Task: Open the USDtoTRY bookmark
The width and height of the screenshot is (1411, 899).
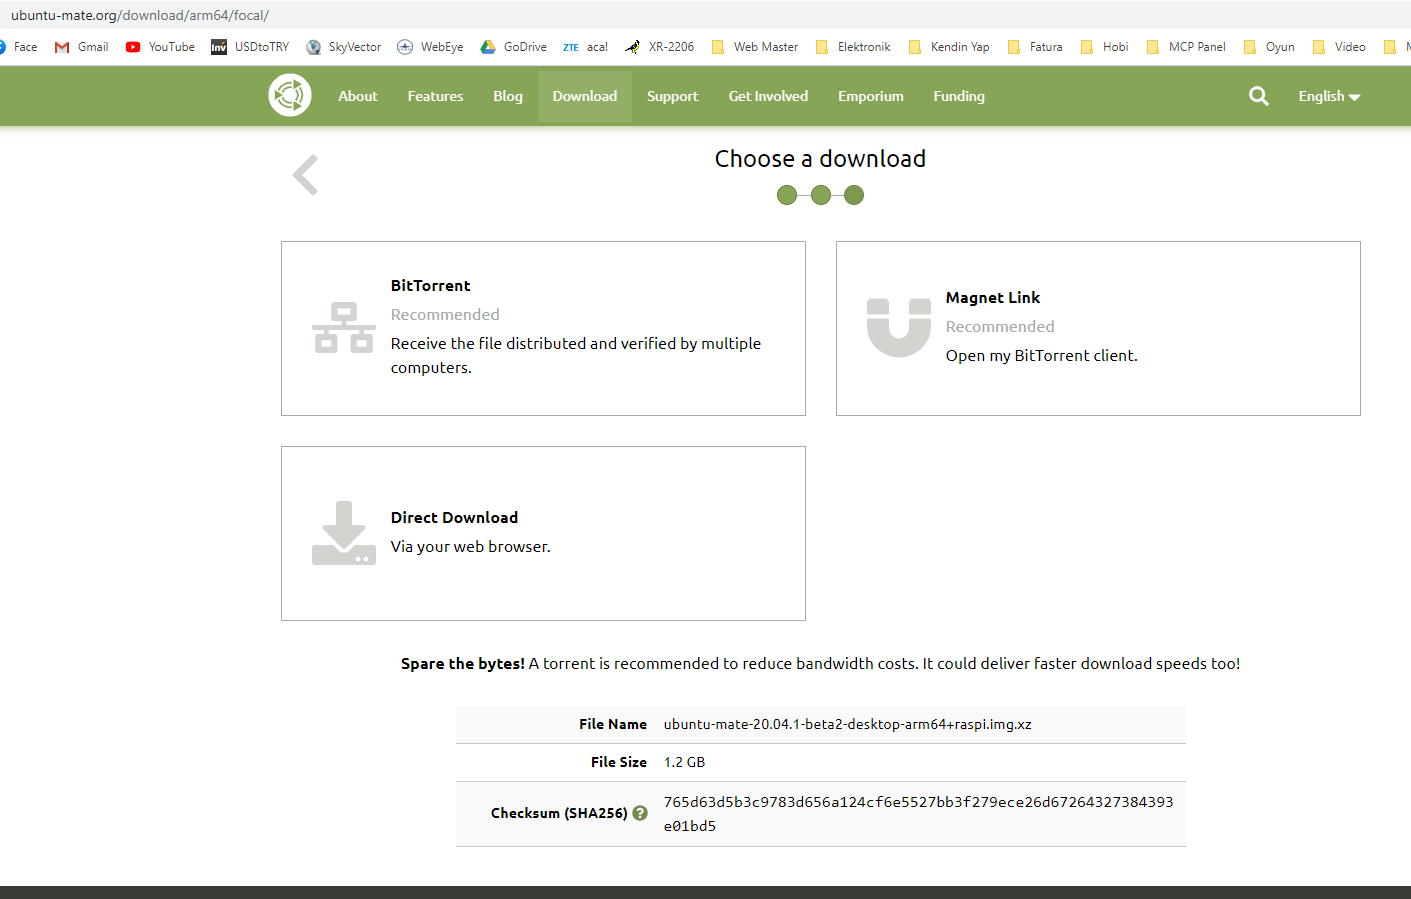Action: [x=250, y=47]
